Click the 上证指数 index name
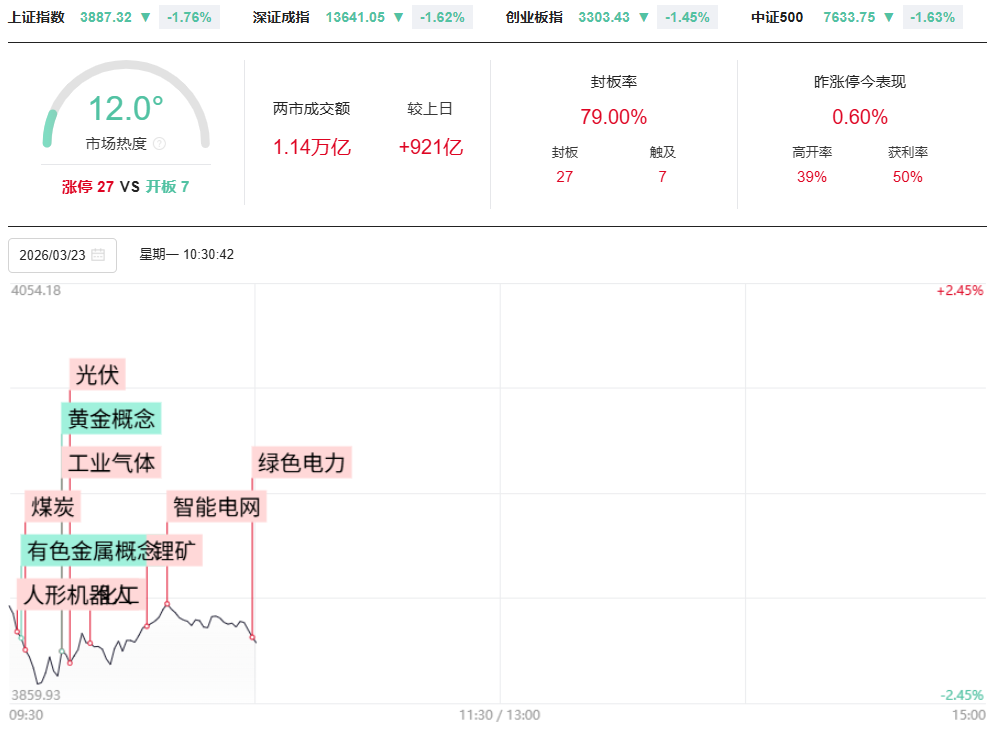This screenshot has height=731, width=996. [x=36, y=17]
